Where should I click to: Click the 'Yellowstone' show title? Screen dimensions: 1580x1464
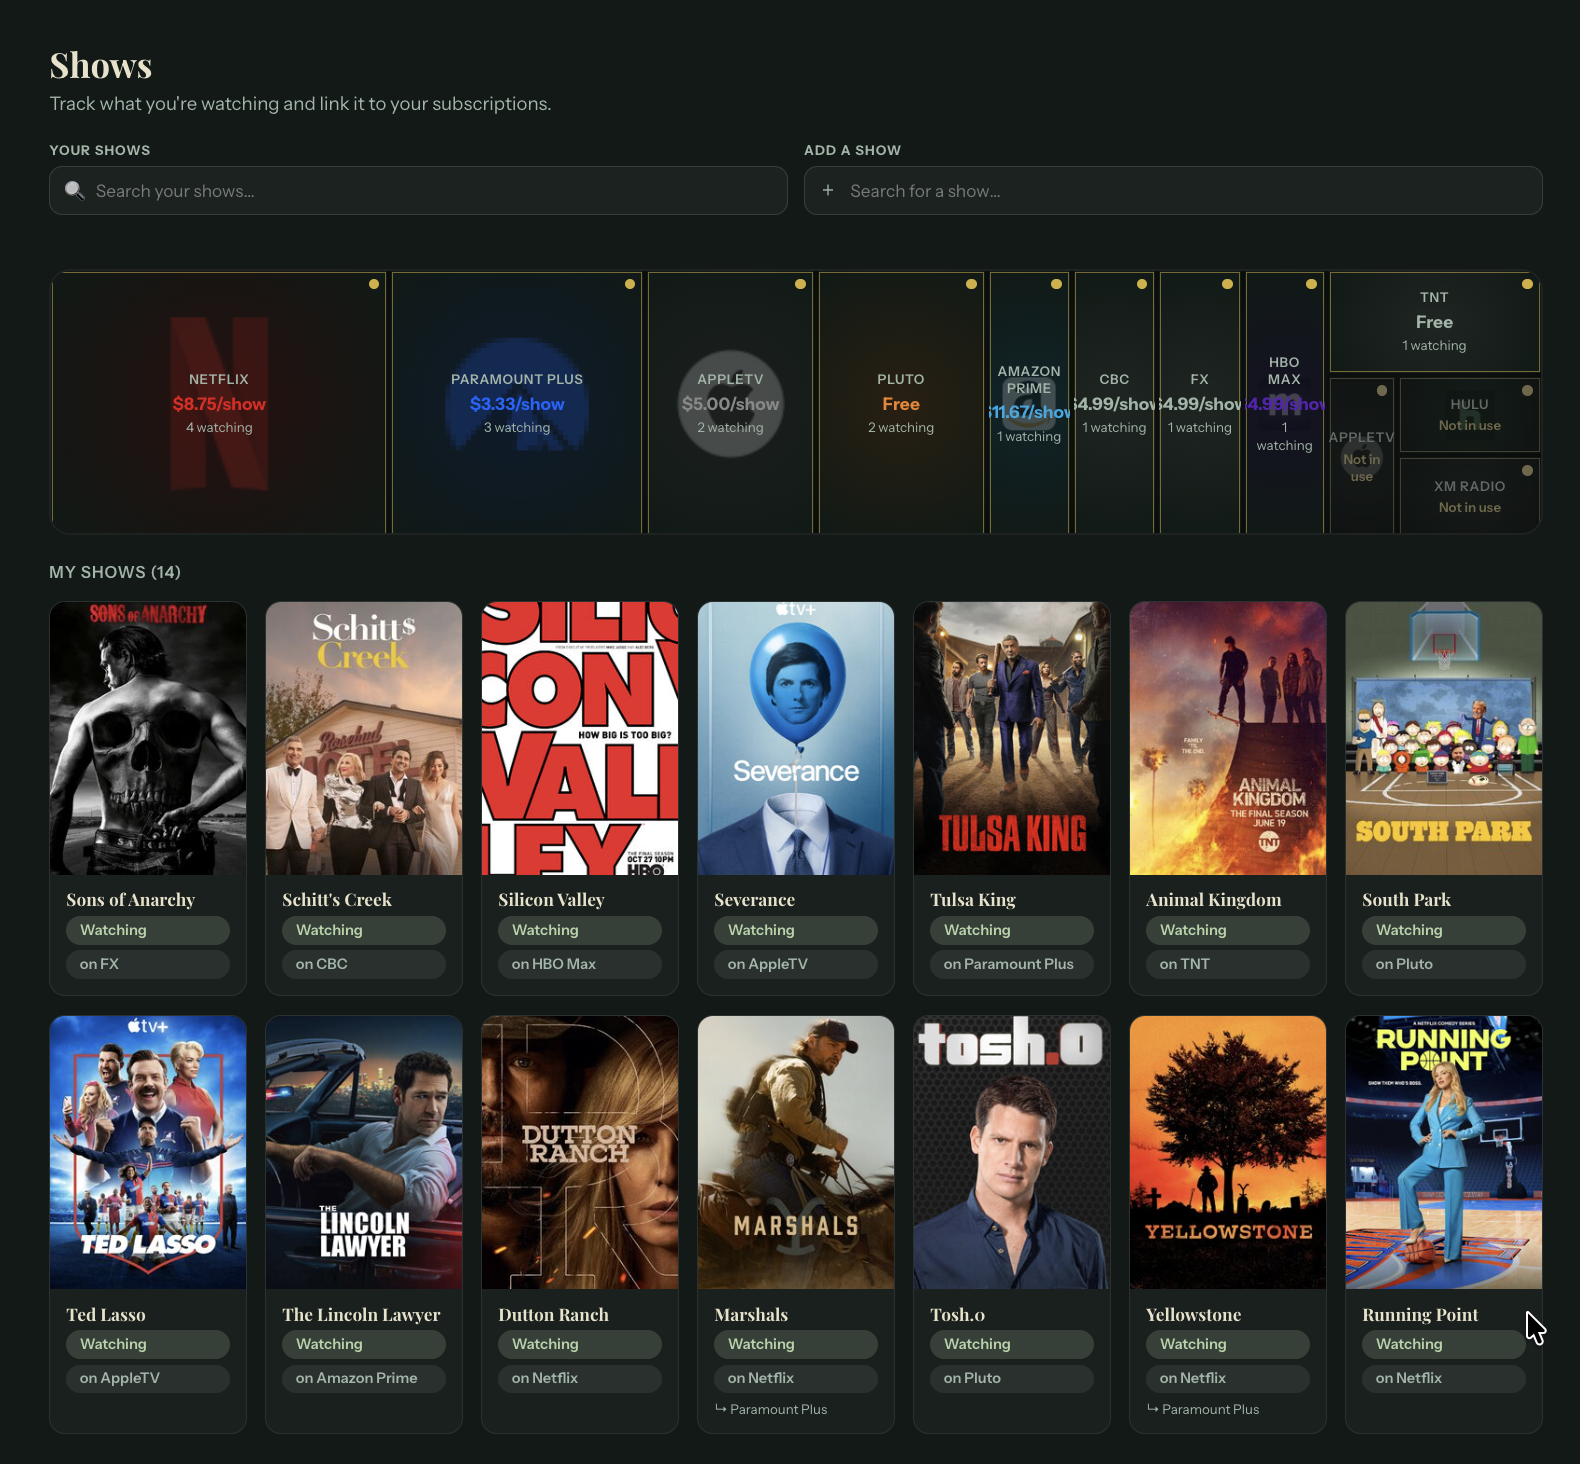(1194, 1315)
